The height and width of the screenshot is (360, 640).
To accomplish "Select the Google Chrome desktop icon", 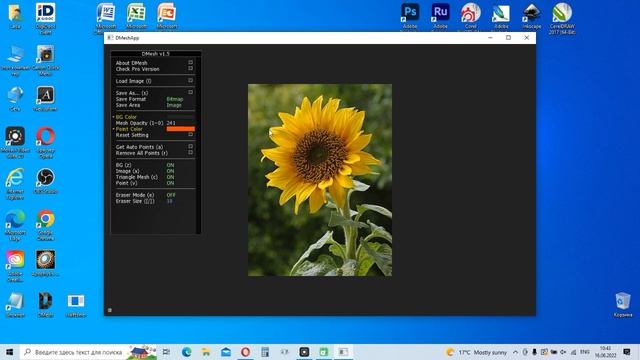I will (45, 224).
